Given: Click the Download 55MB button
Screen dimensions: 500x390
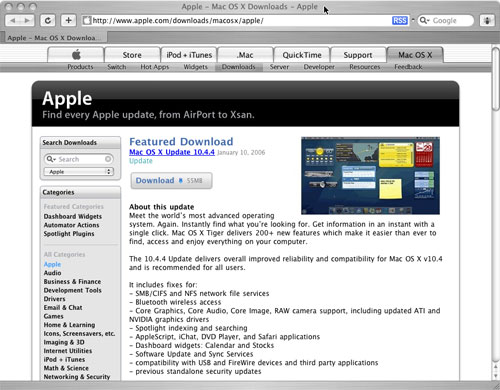Looking at the screenshot, I should click(171, 180).
